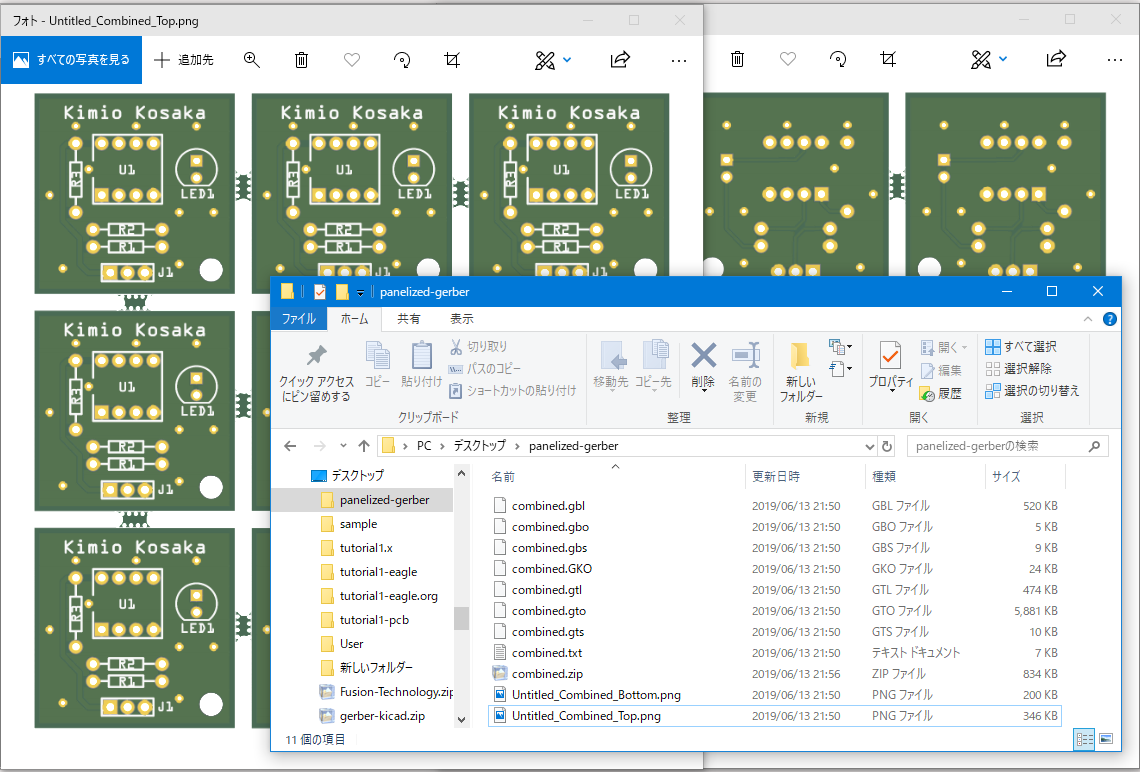Viewport: 1140px width, 772px height.
Task: Switch to the 表示 ribbon tab
Action: 462,318
